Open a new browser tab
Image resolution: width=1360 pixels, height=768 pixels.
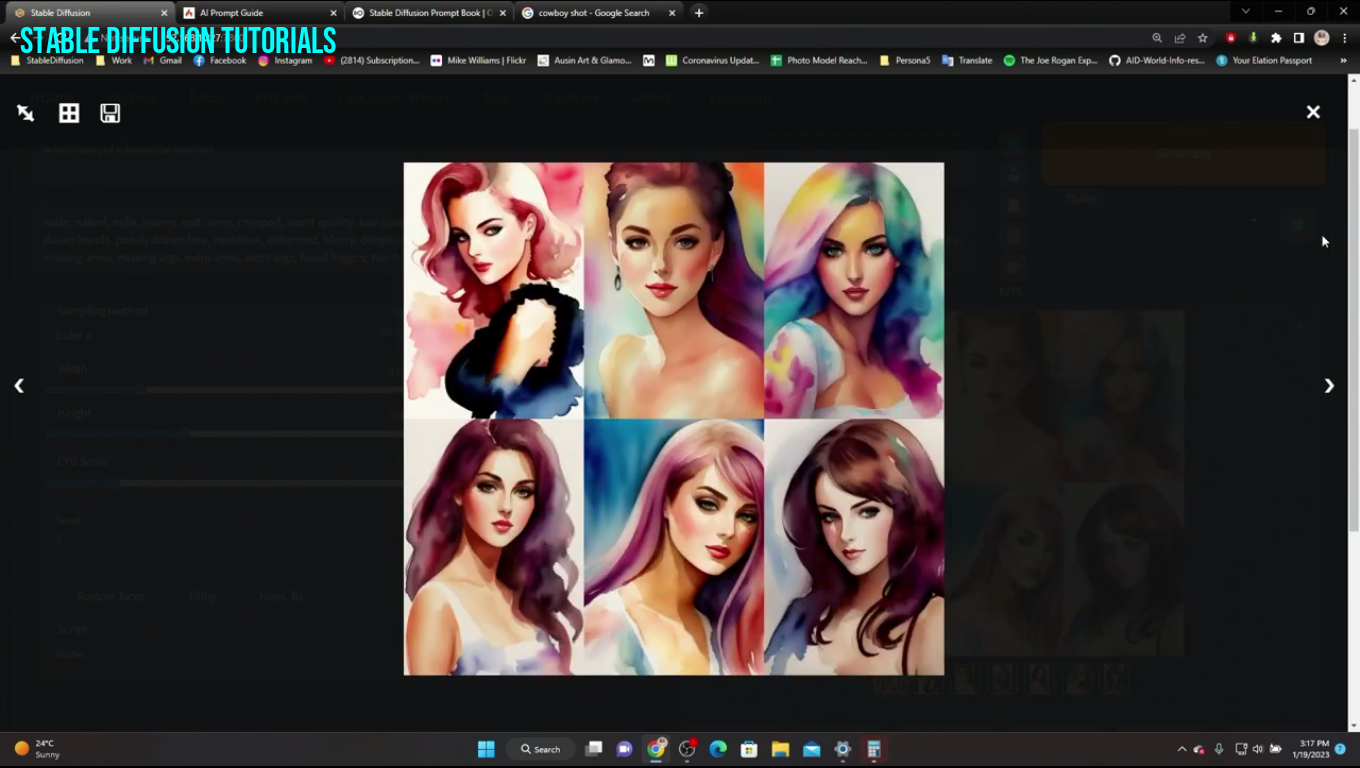(699, 13)
